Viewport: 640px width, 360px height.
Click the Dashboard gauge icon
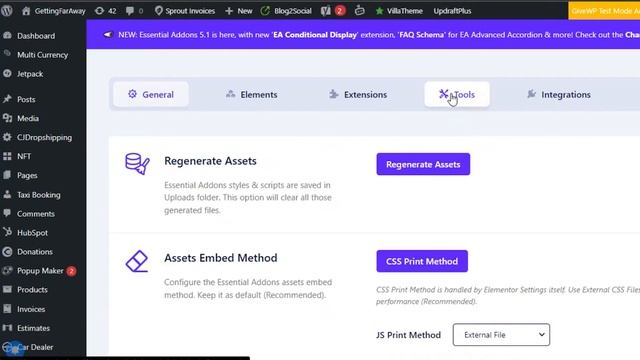(7, 36)
